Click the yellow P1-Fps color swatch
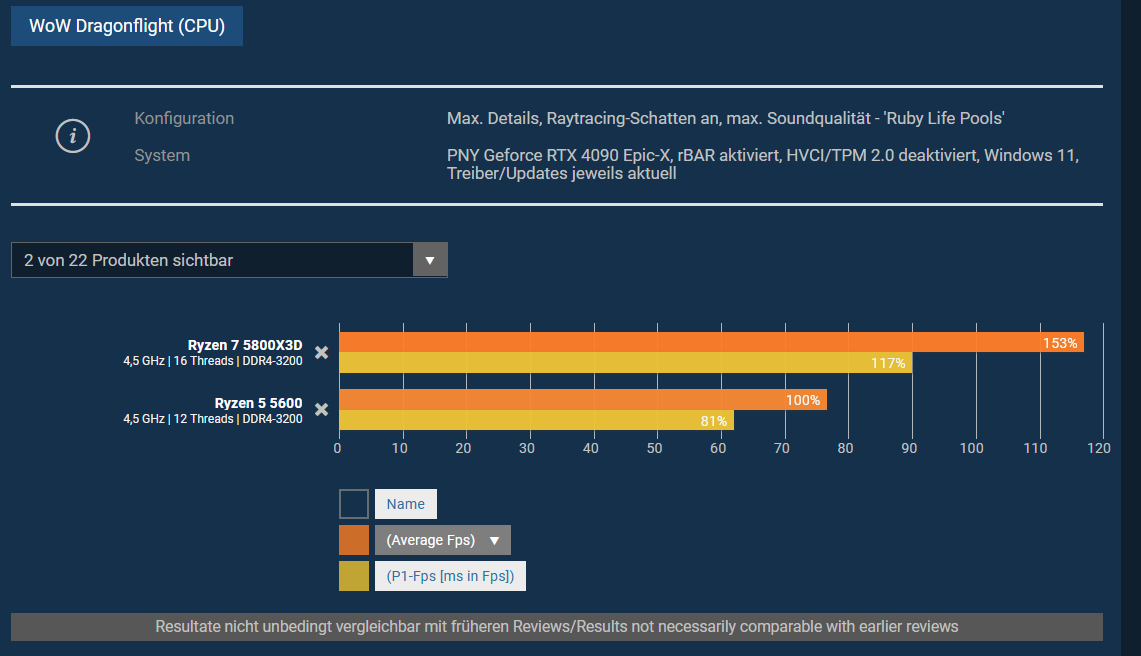 tap(354, 576)
